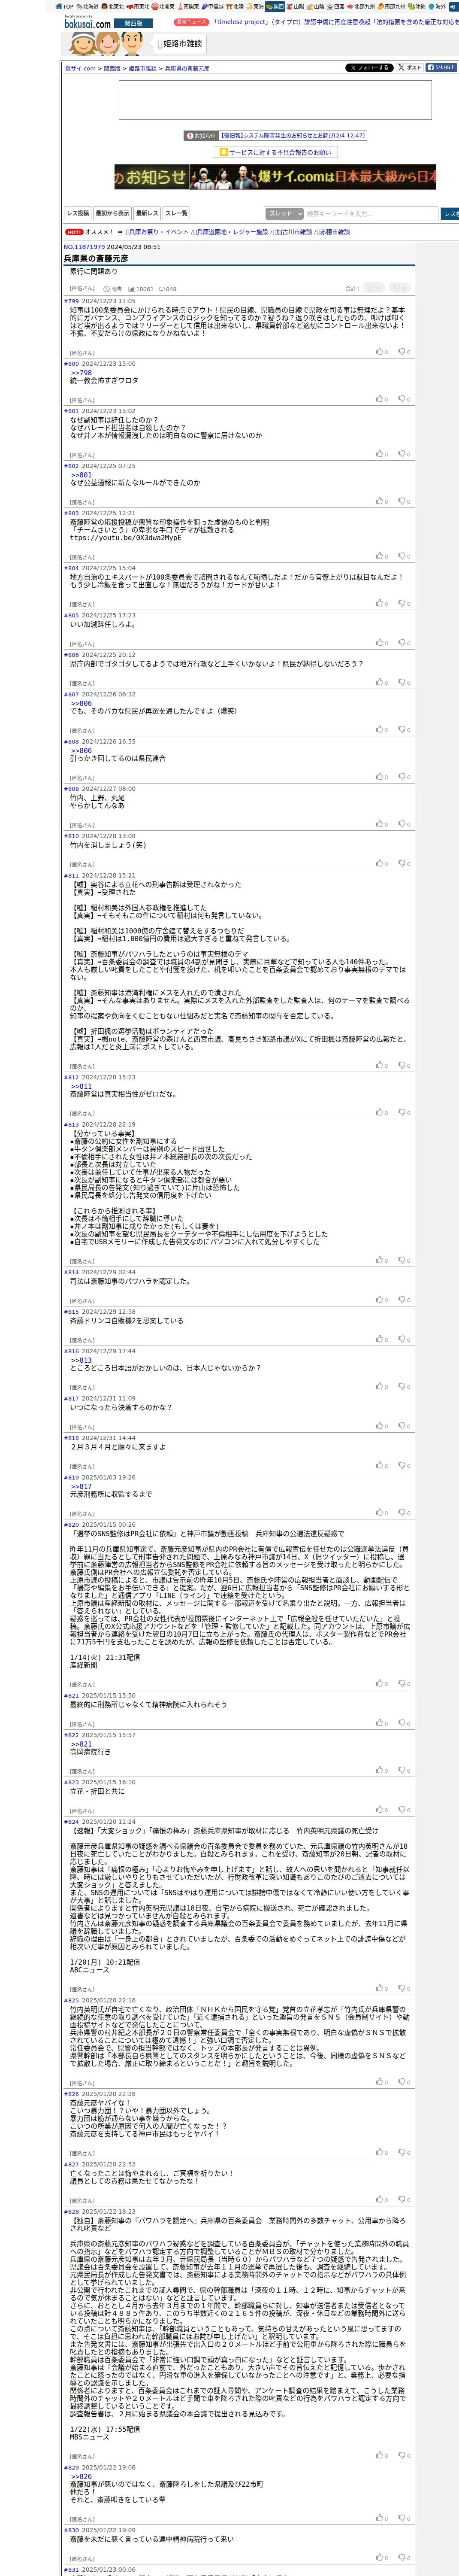
Task: Go to the 北陸 region board
Action: pos(236,6)
